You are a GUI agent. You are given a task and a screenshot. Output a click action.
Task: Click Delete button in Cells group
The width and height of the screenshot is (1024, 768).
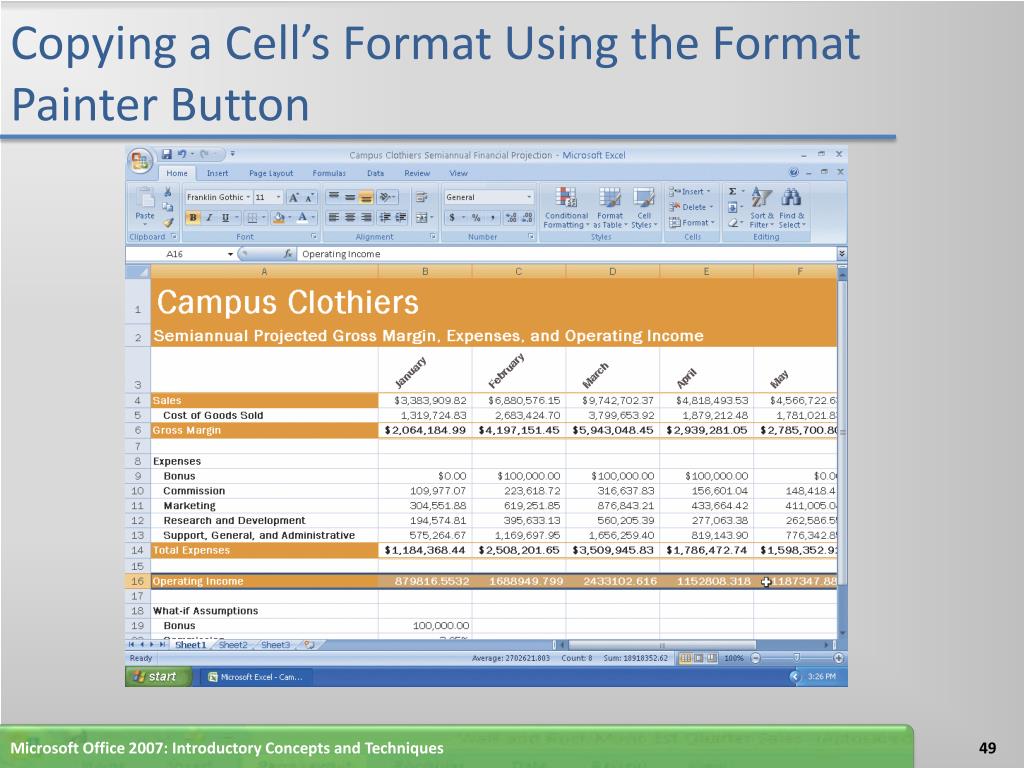692,207
